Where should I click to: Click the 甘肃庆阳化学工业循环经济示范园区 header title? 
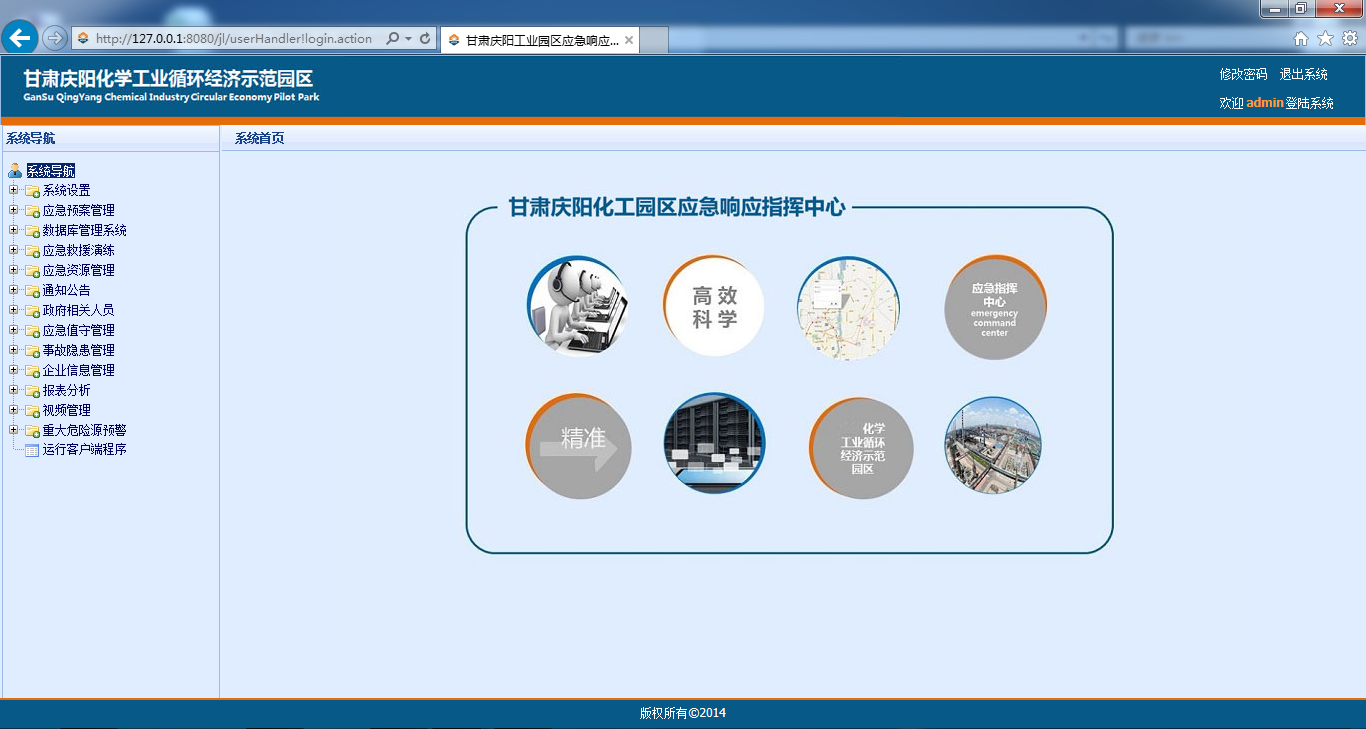168,79
